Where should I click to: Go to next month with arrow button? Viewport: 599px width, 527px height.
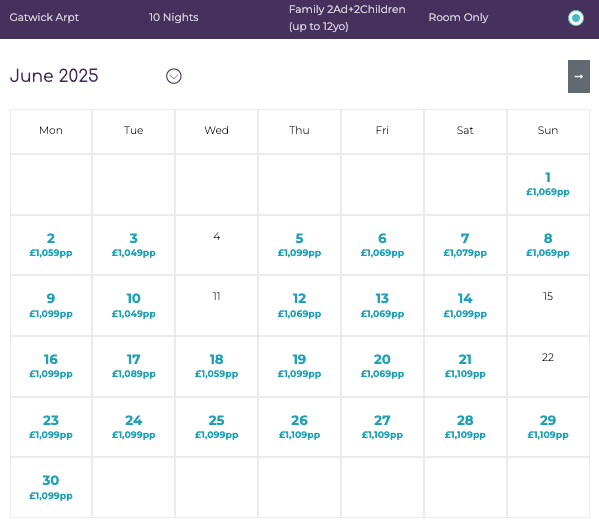click(578, 76)
